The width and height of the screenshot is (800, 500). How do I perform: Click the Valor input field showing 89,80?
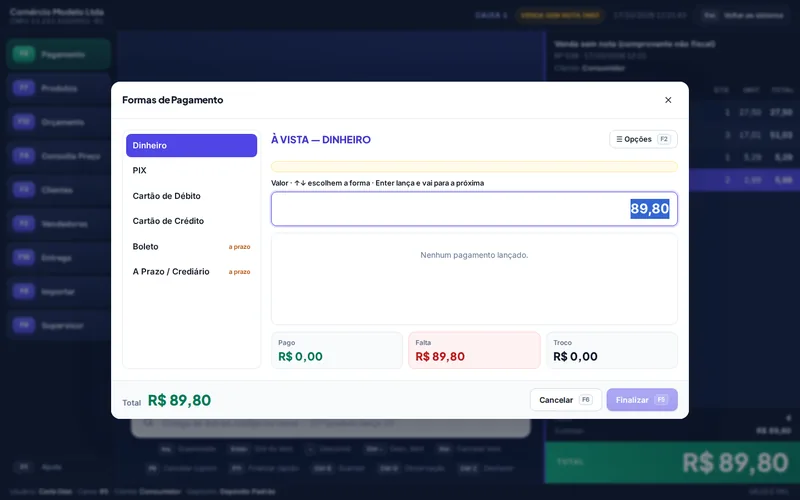coord(474,209)
